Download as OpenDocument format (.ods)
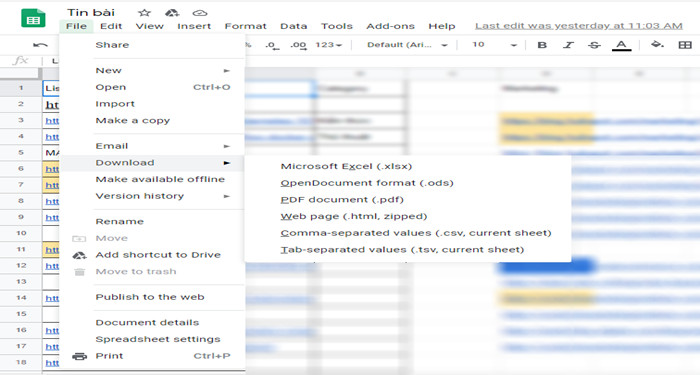 [x=408, y=183]
